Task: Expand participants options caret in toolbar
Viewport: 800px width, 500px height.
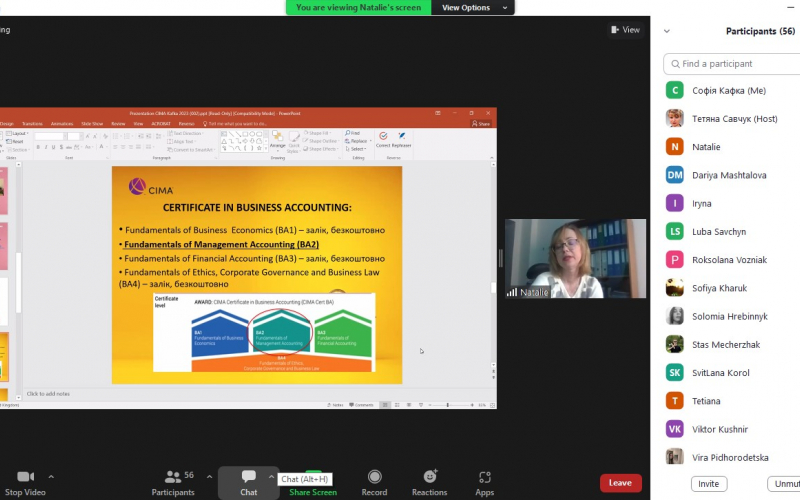Action: pyautogui.click(x=209, y=477)
